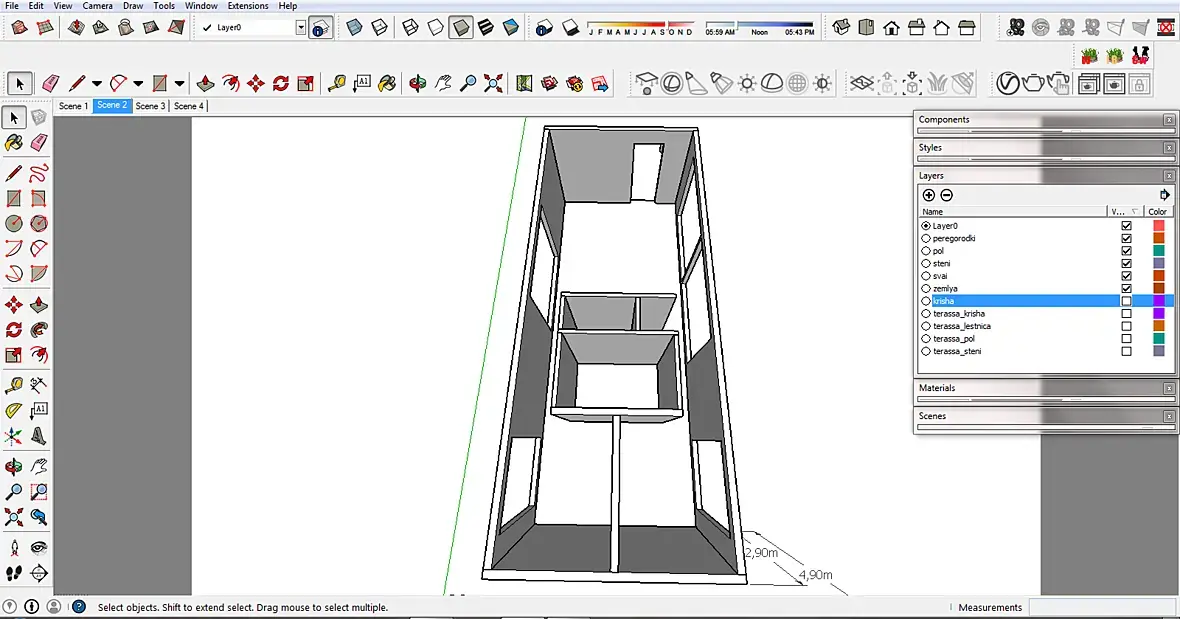This screenshot has height=619, width=1180.
Task: Select the Eraser tool in top toolbar
Action: click(51, 83)
